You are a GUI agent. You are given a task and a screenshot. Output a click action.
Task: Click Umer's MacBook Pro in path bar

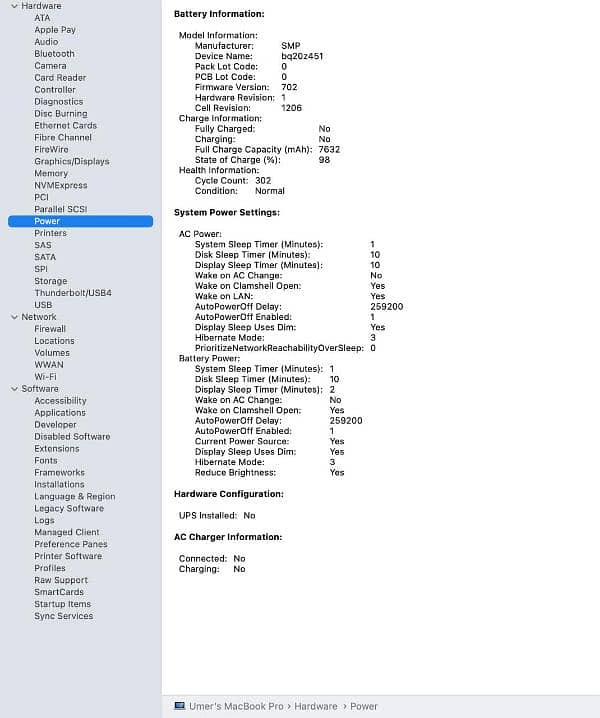click(231, 706)
